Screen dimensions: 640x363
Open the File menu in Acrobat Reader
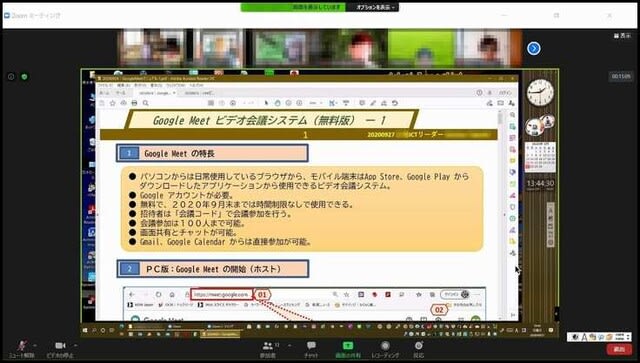(105, 85)
